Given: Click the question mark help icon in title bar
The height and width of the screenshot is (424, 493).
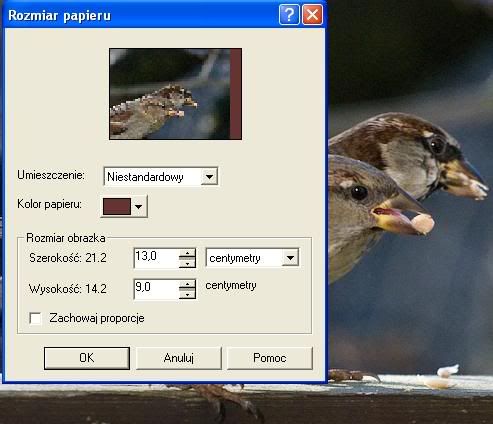Looking at the screenshot, I should click(x=289, y=15).
